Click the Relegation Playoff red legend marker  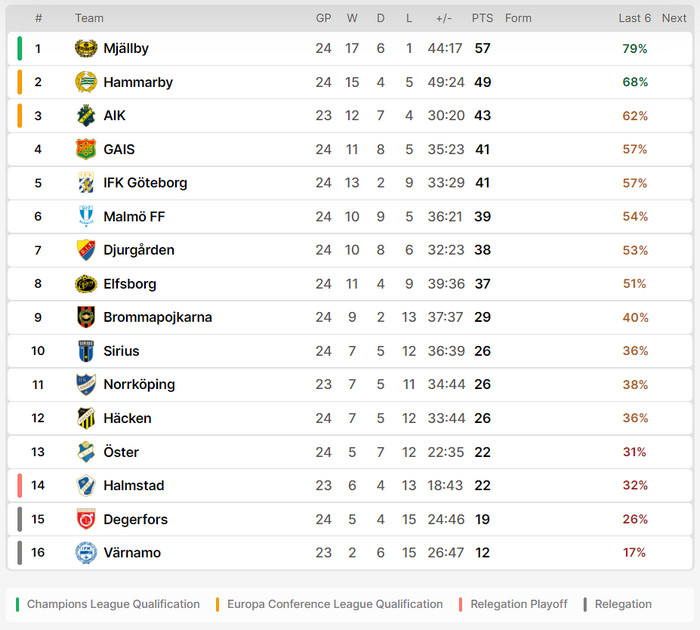[461, 604]
